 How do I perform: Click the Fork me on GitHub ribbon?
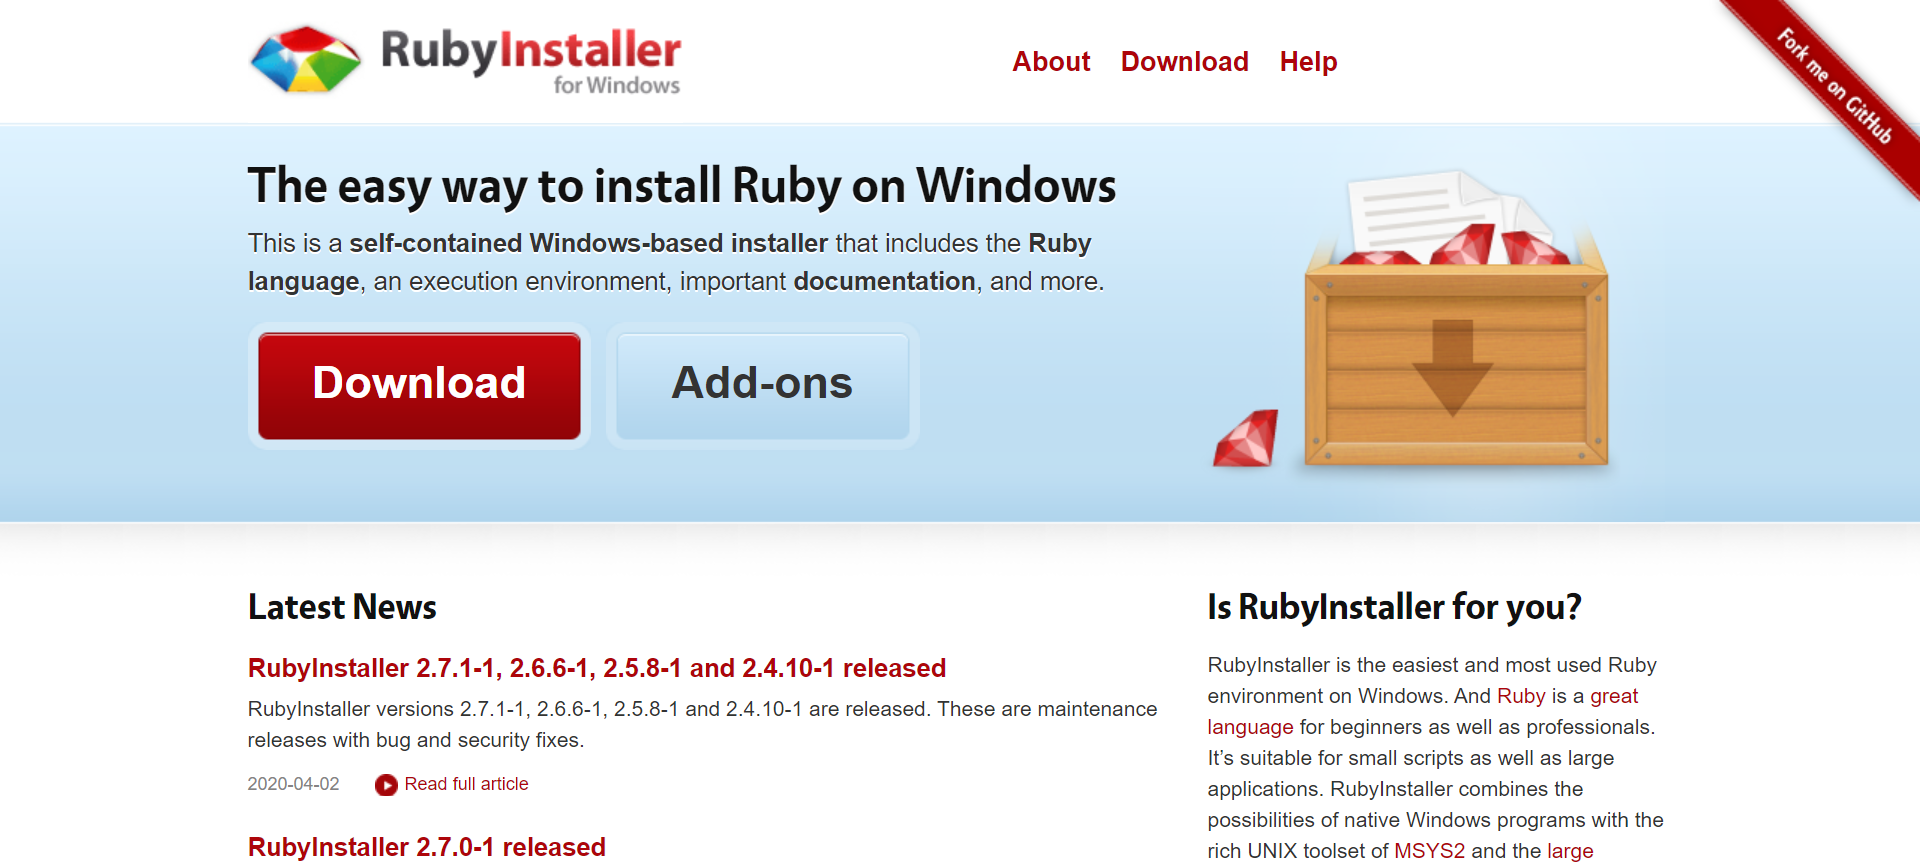point(1832,86)
